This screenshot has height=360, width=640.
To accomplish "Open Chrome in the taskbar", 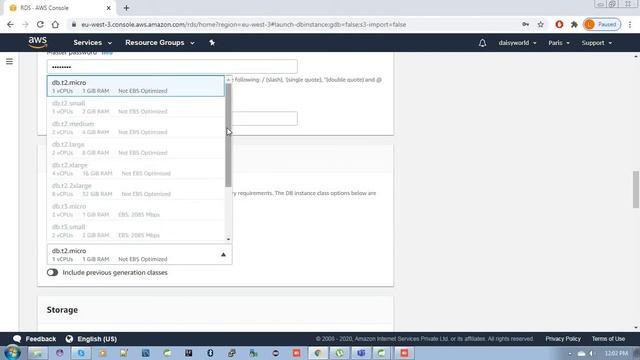I will (x=318, y=353).
